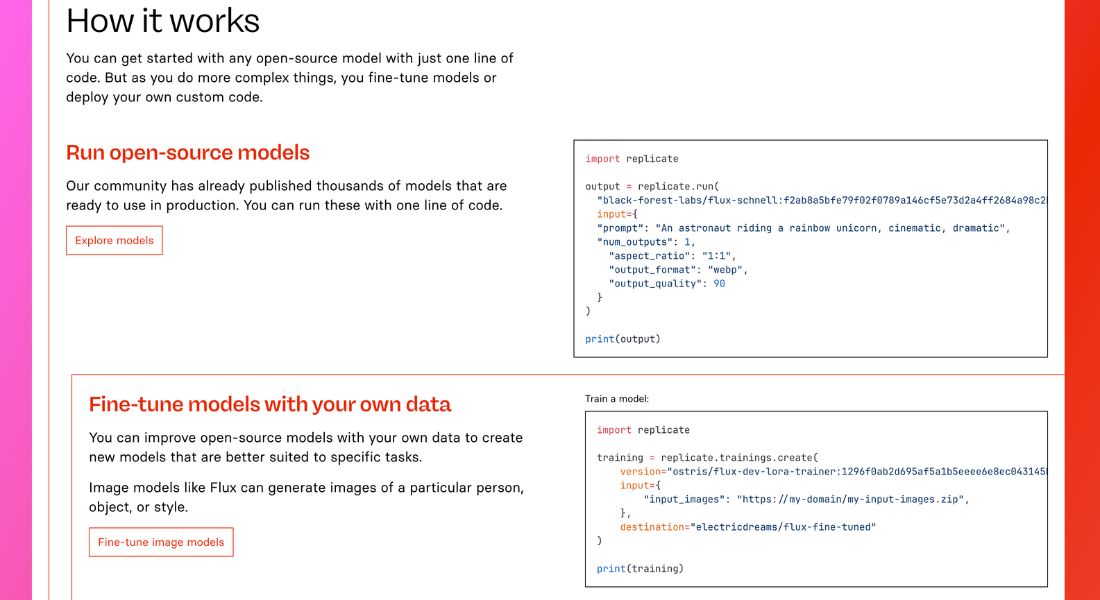The height and width of the screenshot is (600, 1100).
Task: Click the "output_format": "webp" code line
Action: (678, 269)
